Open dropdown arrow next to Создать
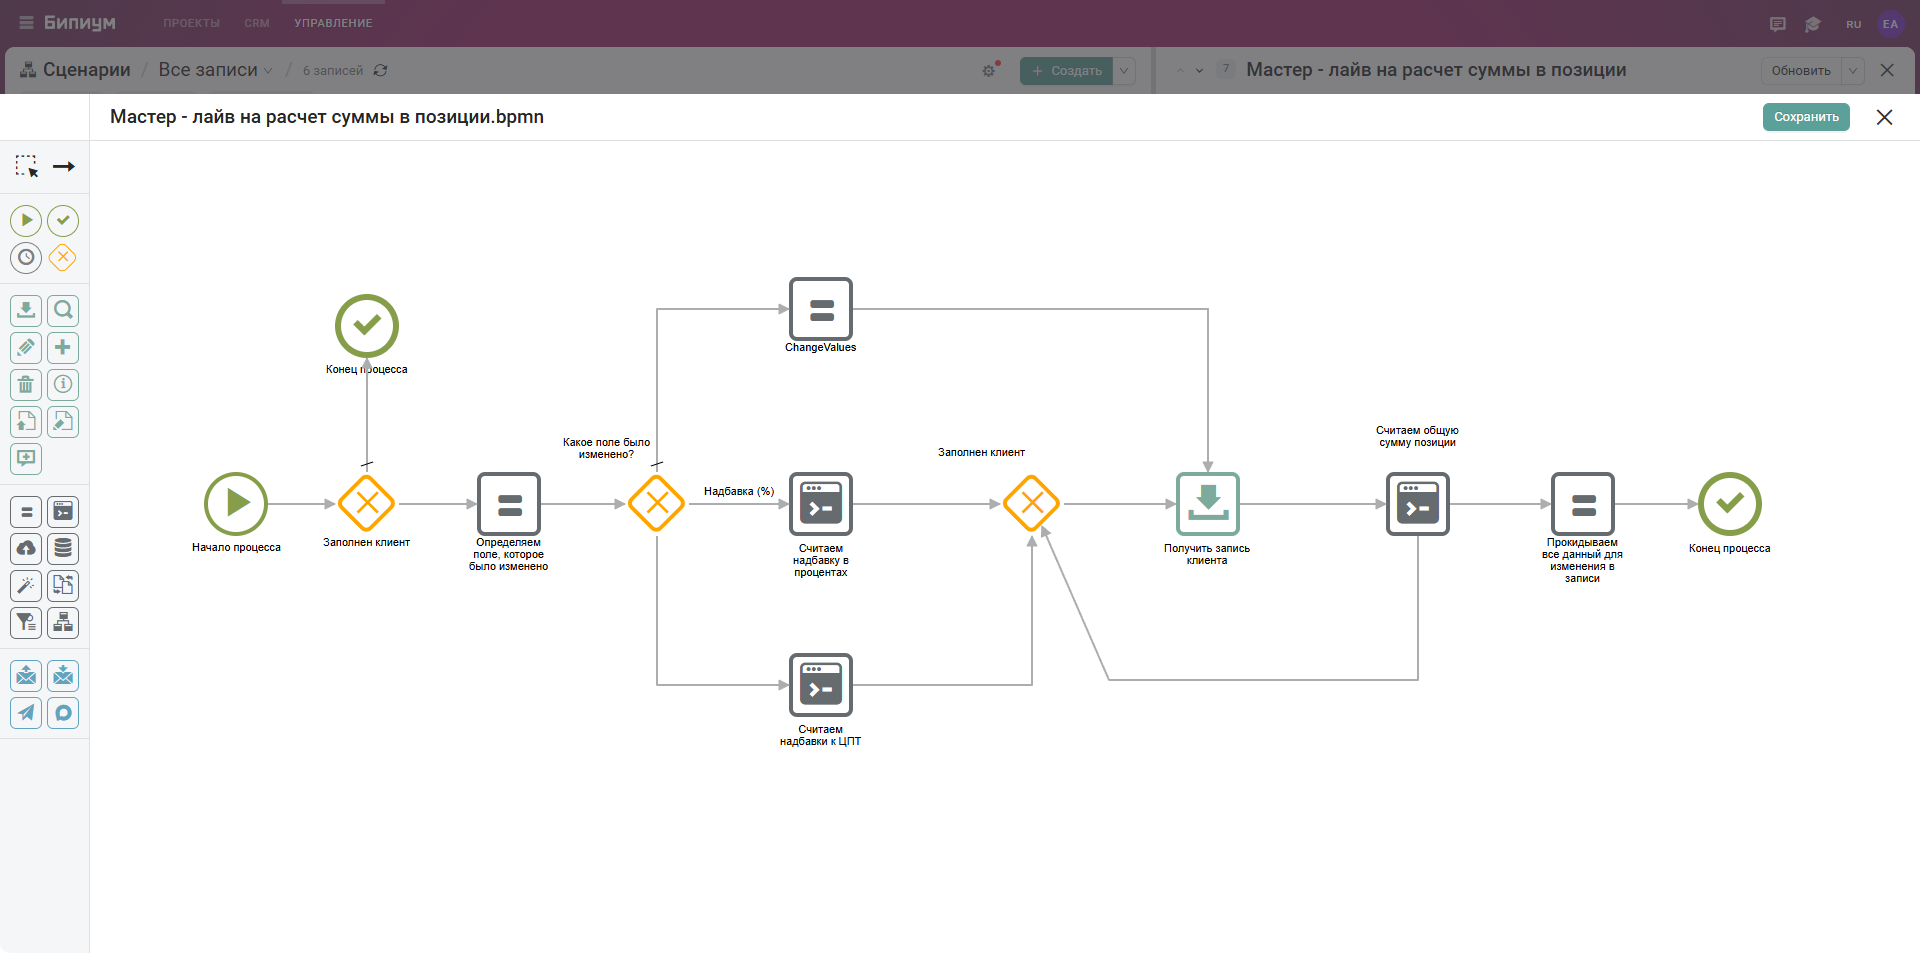 pos(1124,70)
